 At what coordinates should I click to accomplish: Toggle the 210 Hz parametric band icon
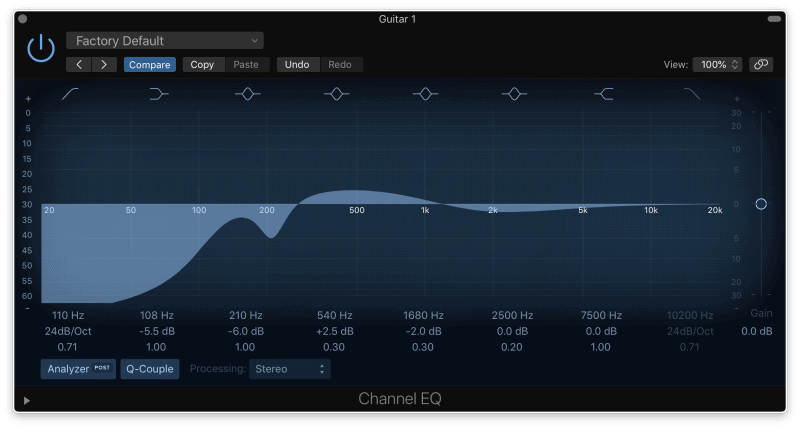click(247, 94)
